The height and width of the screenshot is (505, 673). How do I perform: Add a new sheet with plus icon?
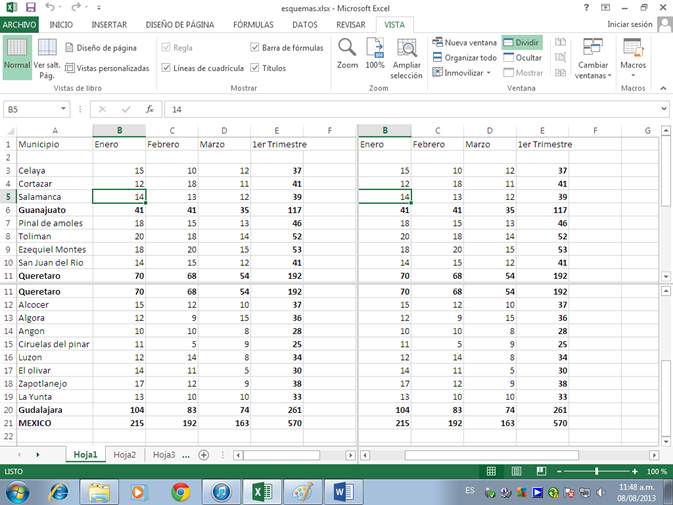coord(204,454)
